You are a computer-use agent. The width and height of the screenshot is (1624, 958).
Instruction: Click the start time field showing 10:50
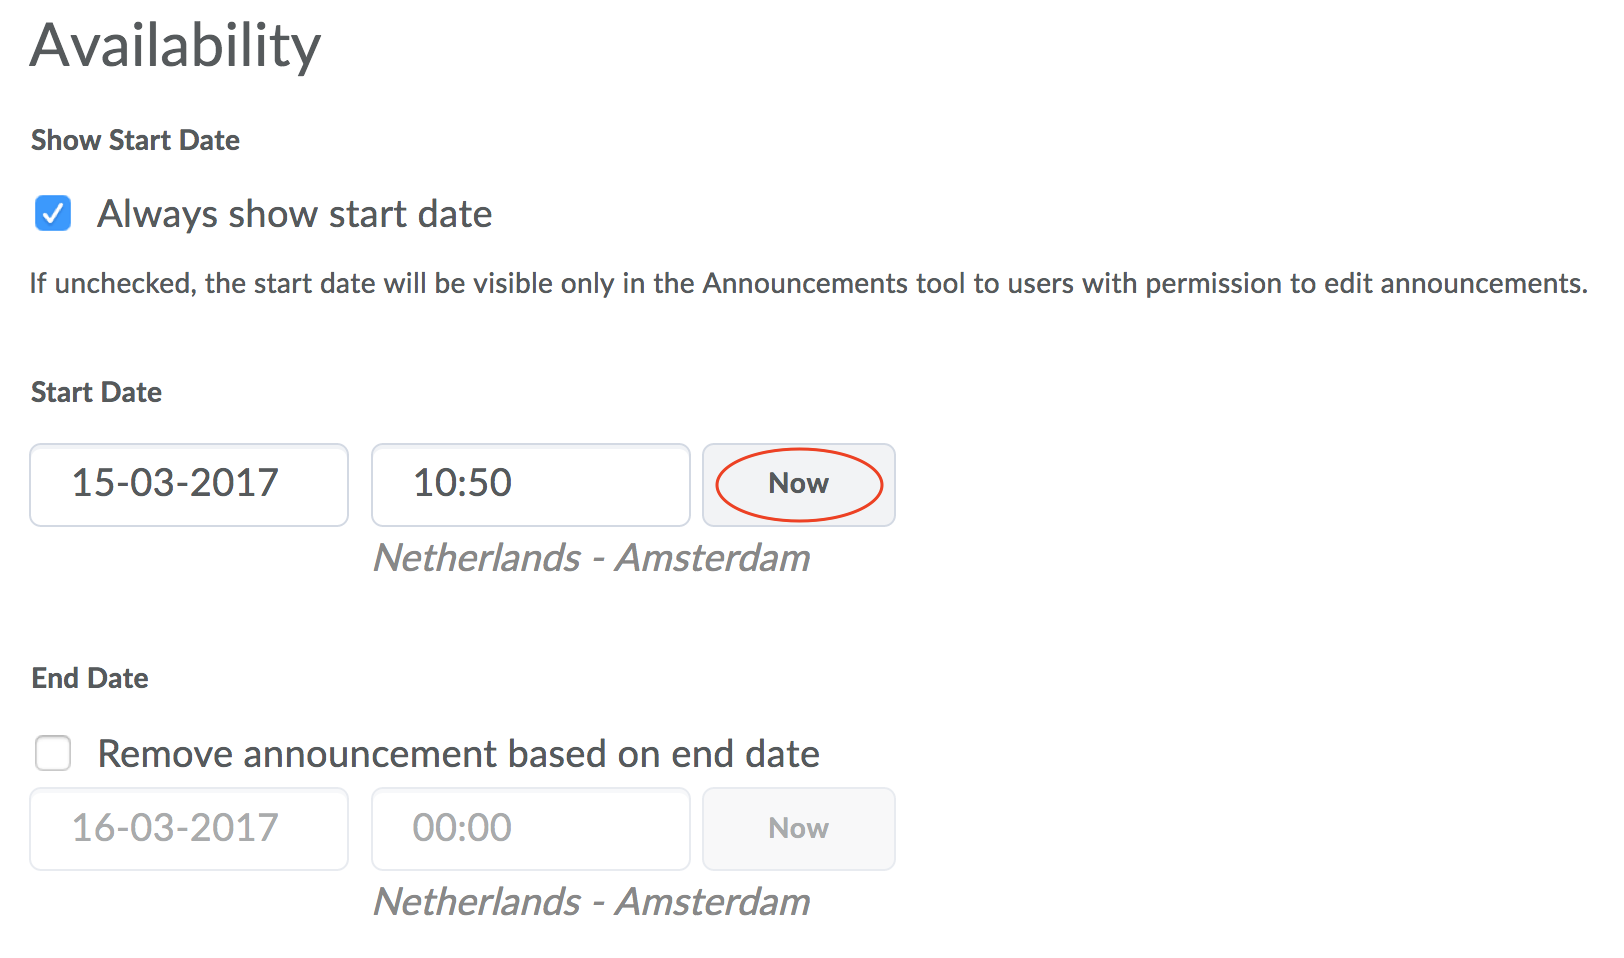pyautogui.click(x=530, y=484)
